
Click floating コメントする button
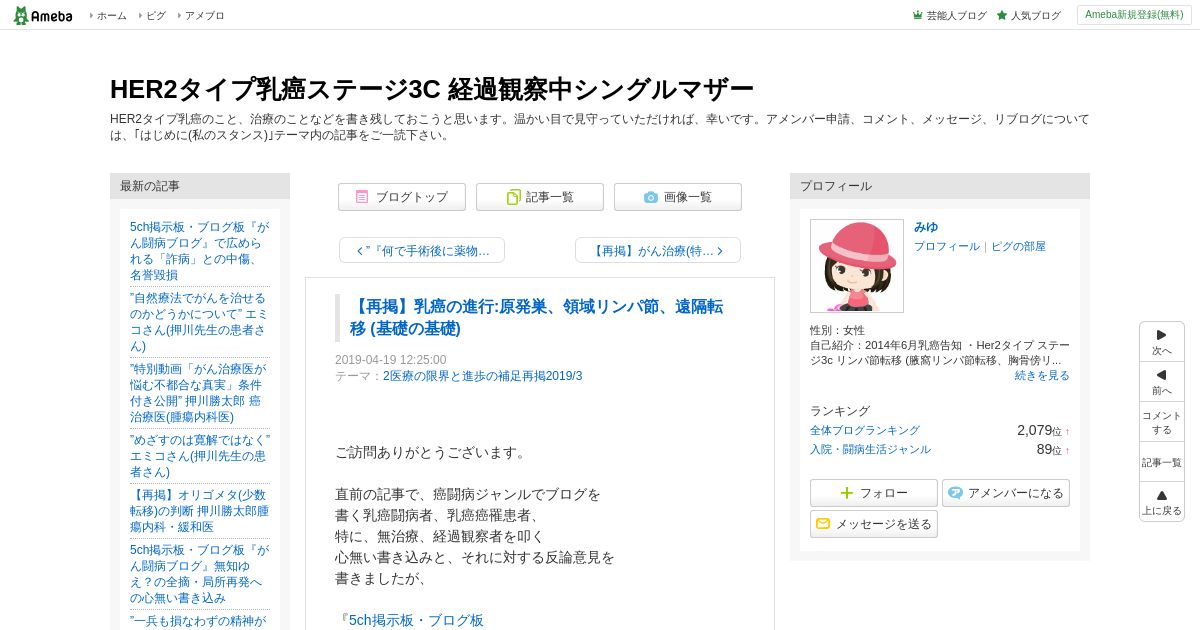tap(1162, 422)
